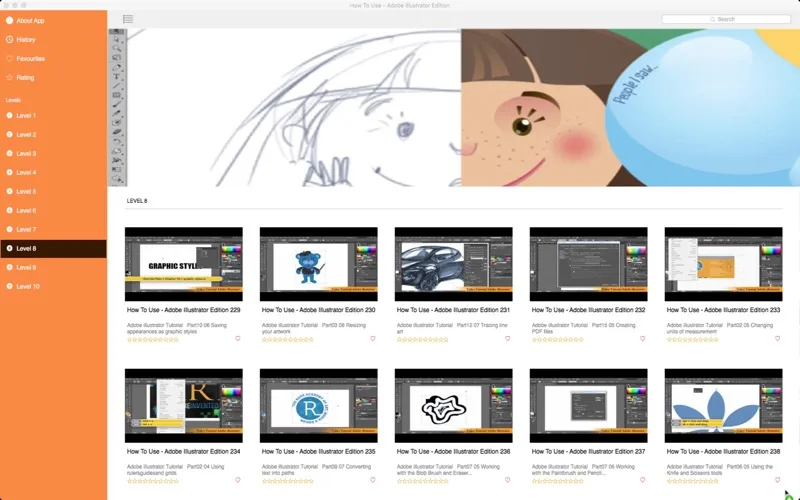The height and width of the screenshot is (500, 800).
Task: Favourite Edition 235 with its heart icon
Action: [x=372, y=480]
